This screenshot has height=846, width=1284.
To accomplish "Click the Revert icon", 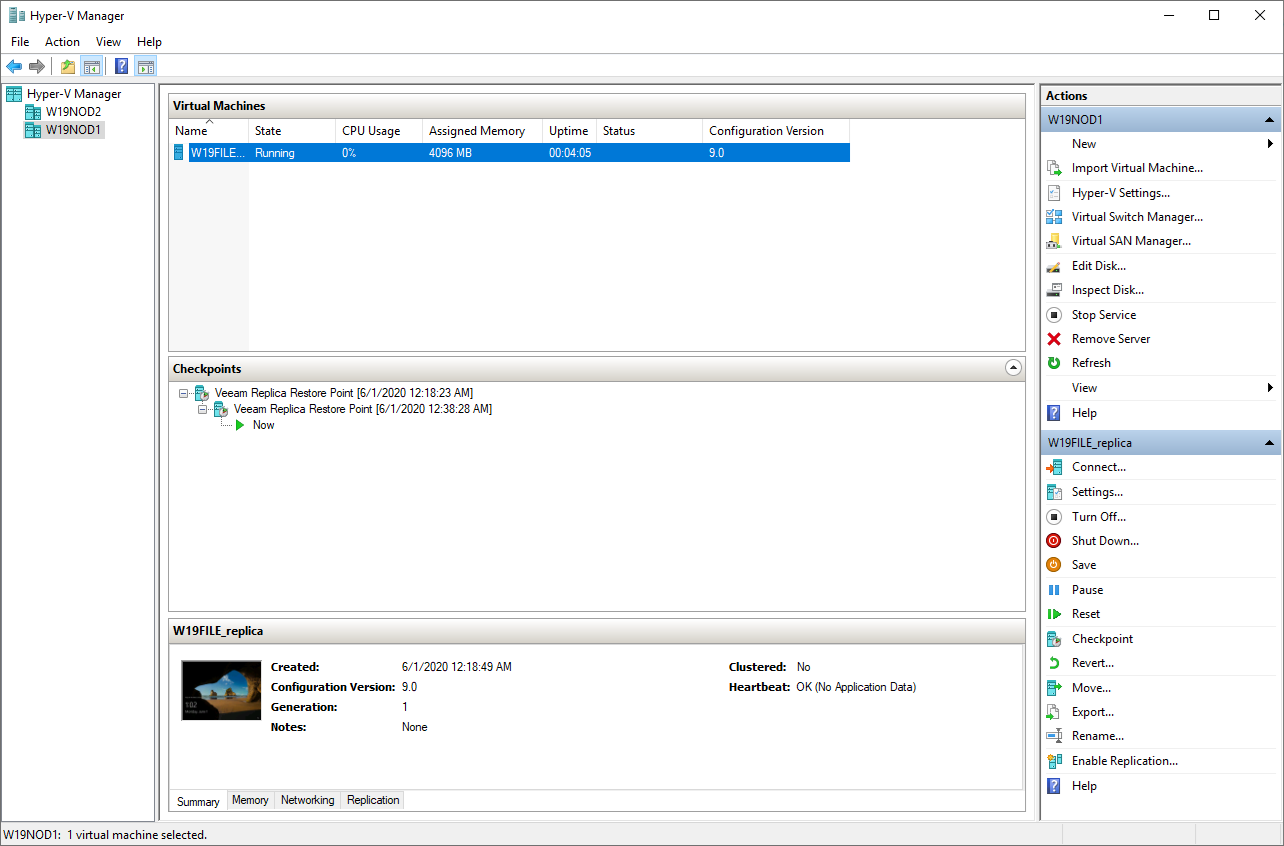I will 1053,663.
